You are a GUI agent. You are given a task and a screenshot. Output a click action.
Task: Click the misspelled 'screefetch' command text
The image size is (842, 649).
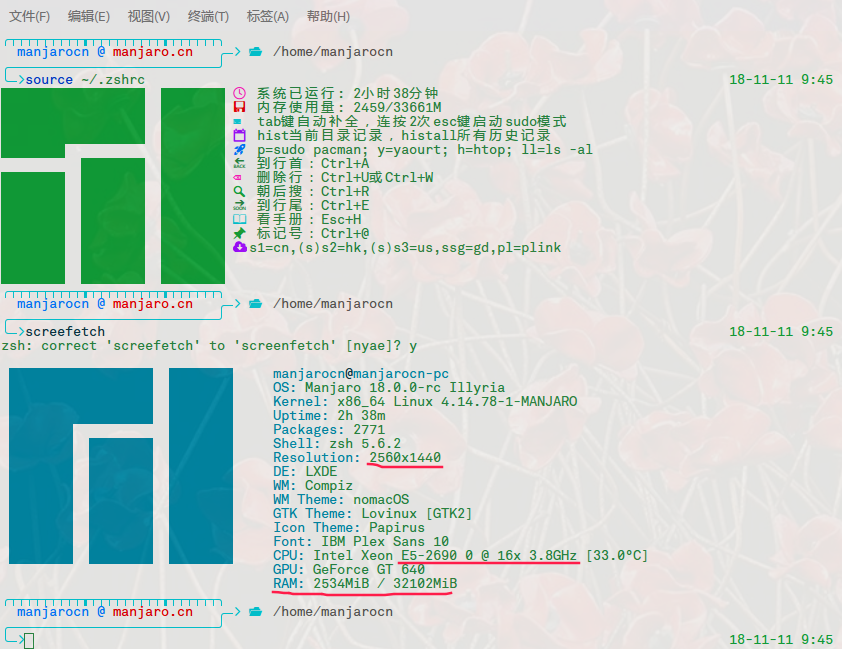[65, 332]
